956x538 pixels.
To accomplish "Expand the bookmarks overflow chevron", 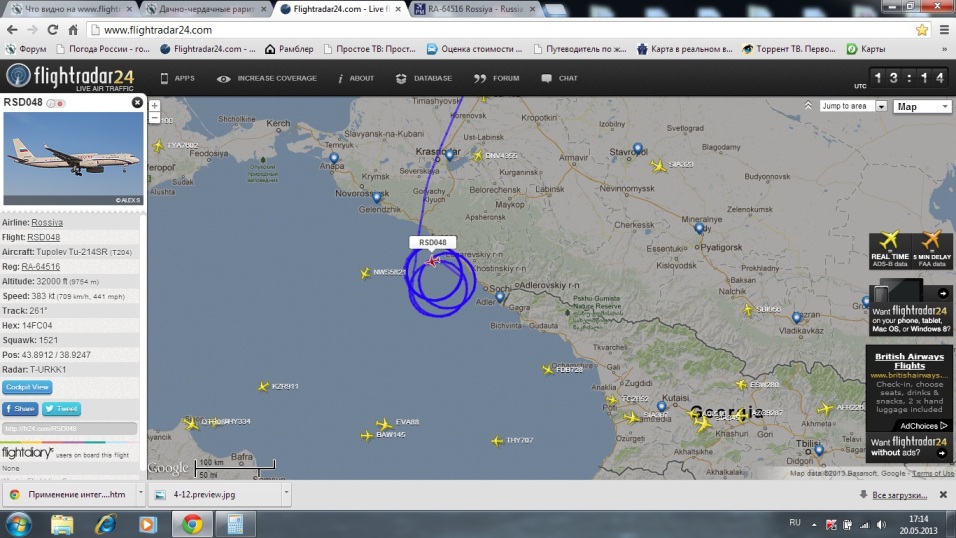I will point(944,49).
